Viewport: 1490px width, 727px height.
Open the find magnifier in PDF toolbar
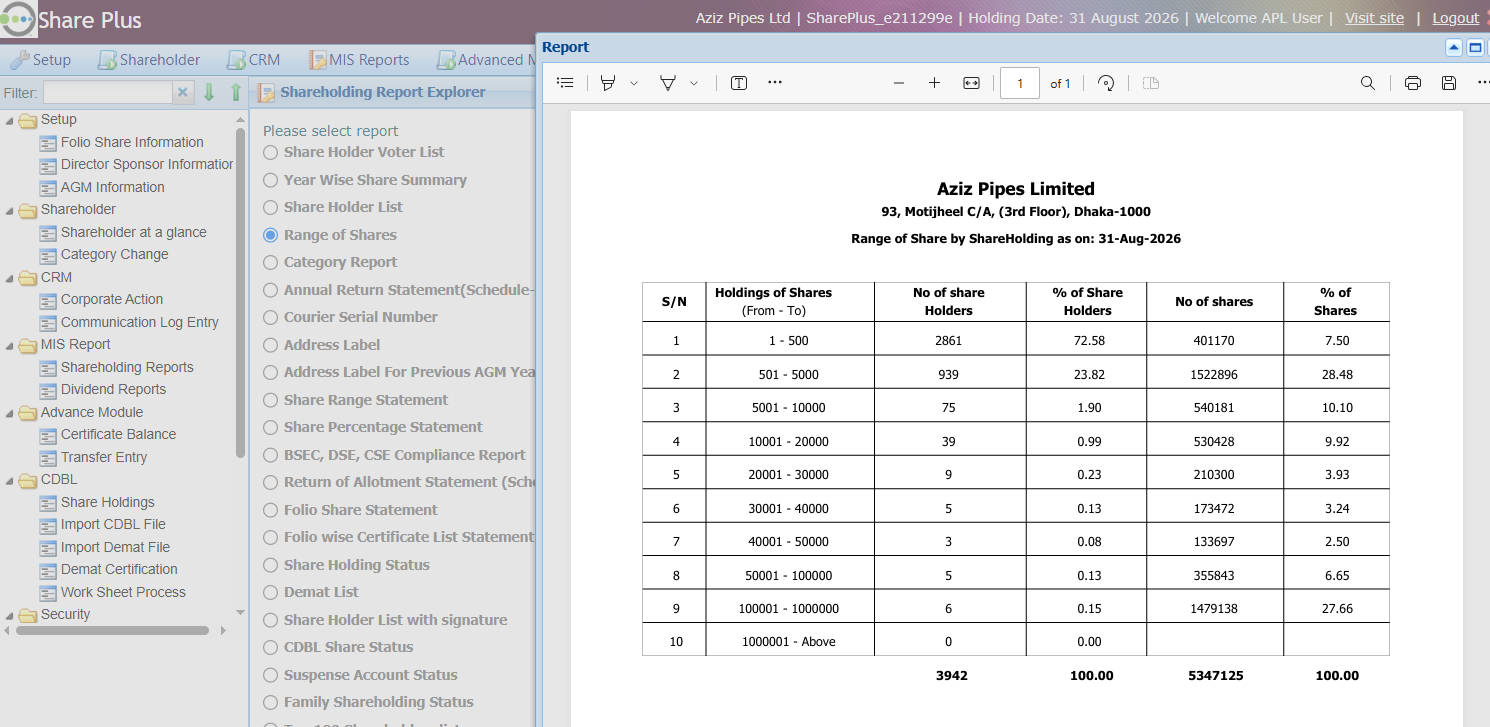coord(1368,83)
